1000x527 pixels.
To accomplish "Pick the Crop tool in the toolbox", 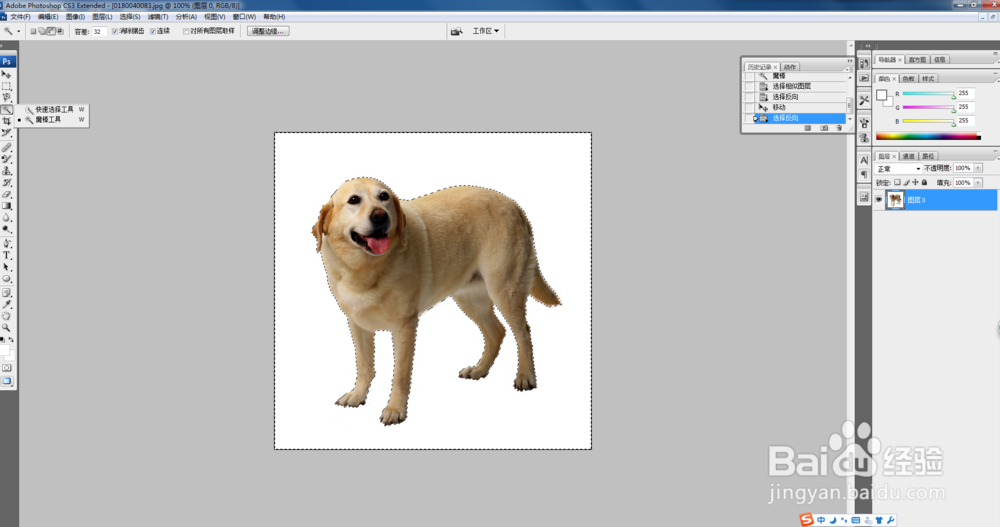I will pyautogui.click(x=7, y=121).
